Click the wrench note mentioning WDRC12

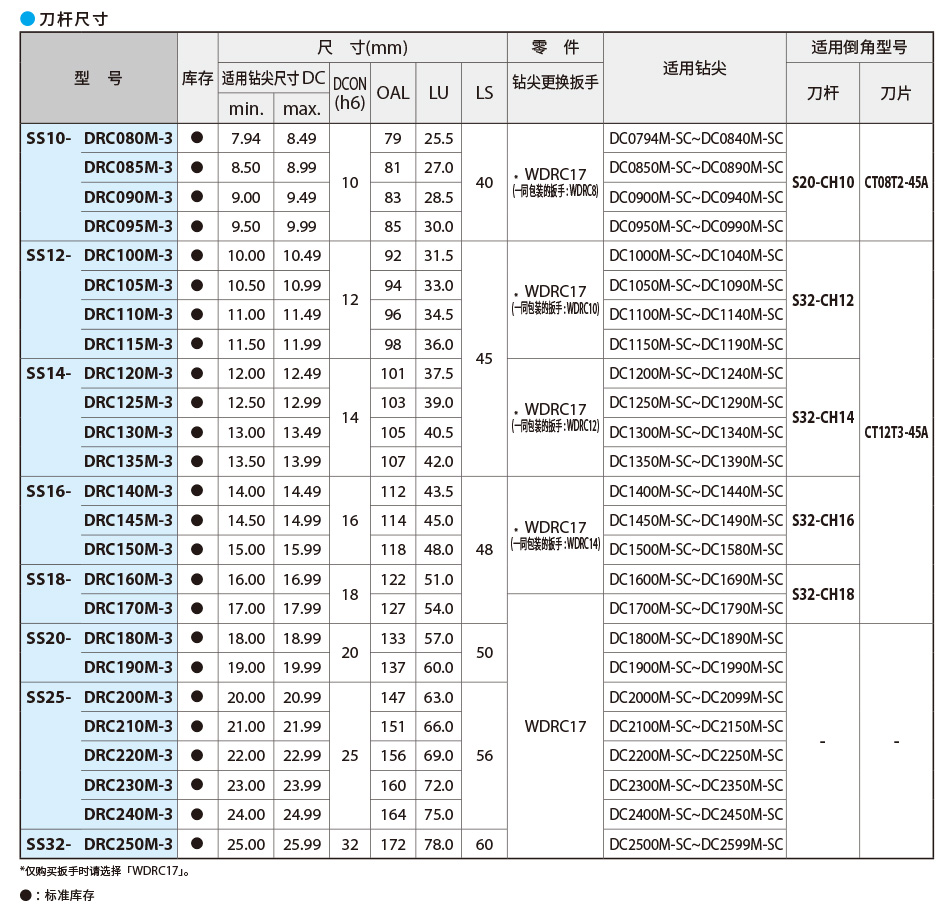pos(555,426)
